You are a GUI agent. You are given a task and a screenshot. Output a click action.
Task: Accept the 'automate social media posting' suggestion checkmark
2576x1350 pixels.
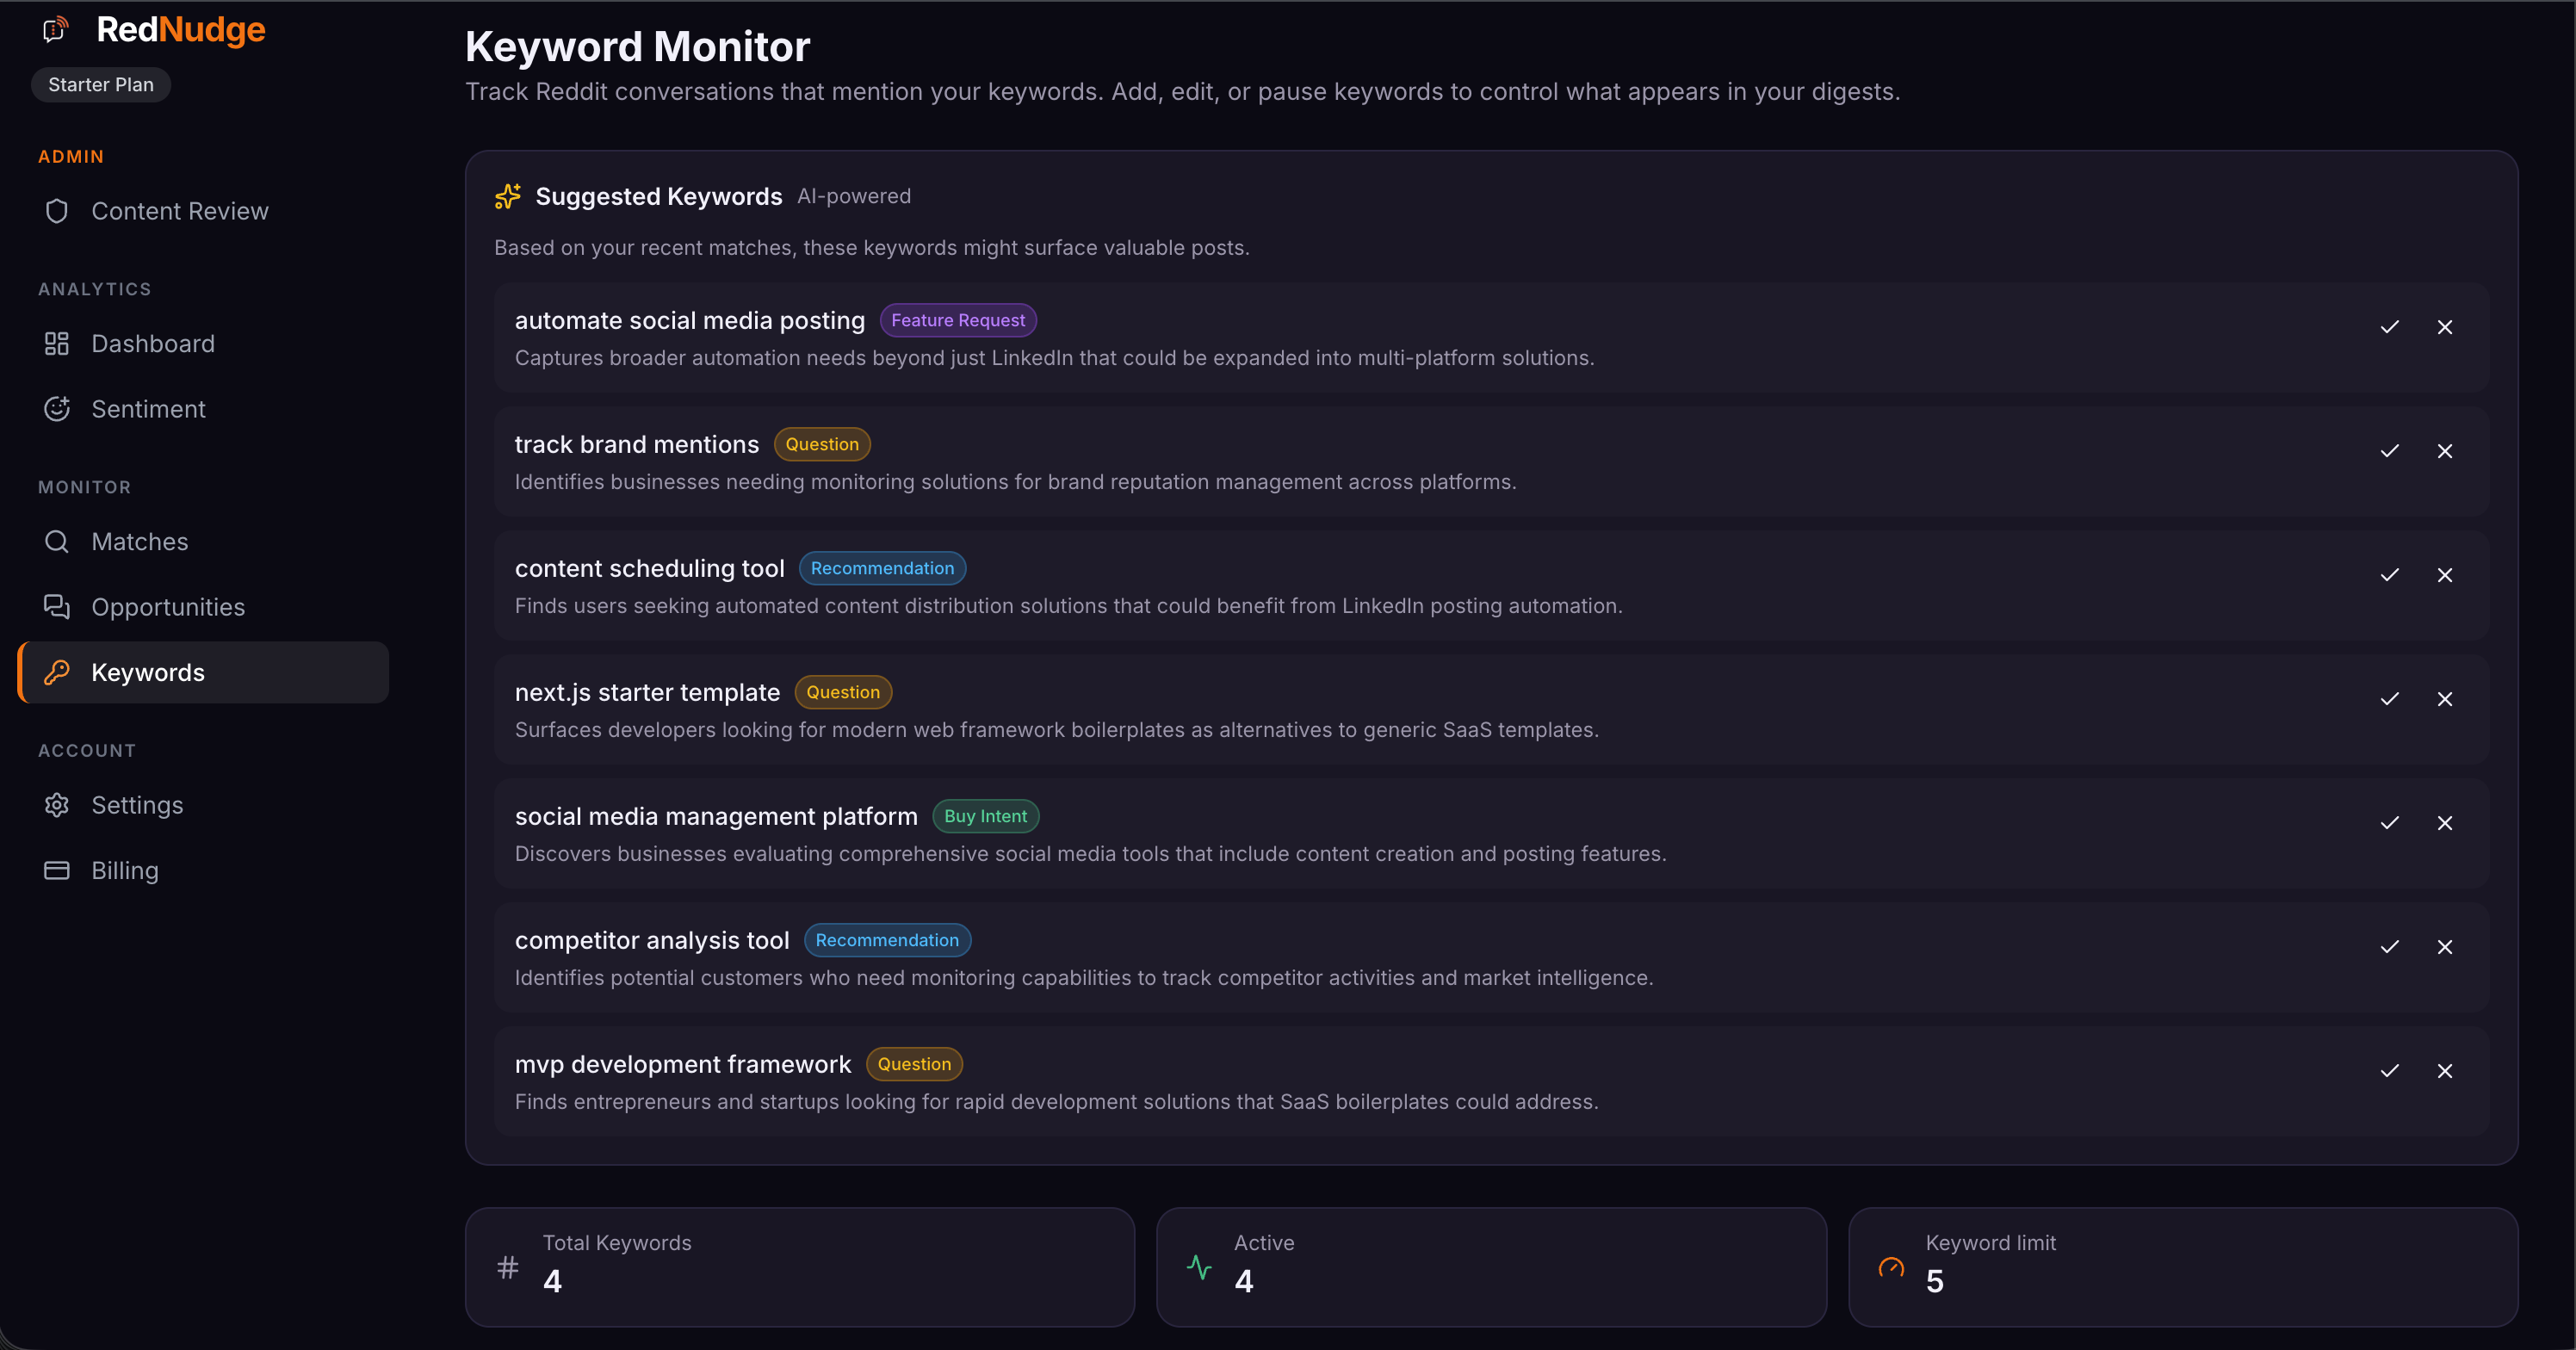[x=2389, y=327]
